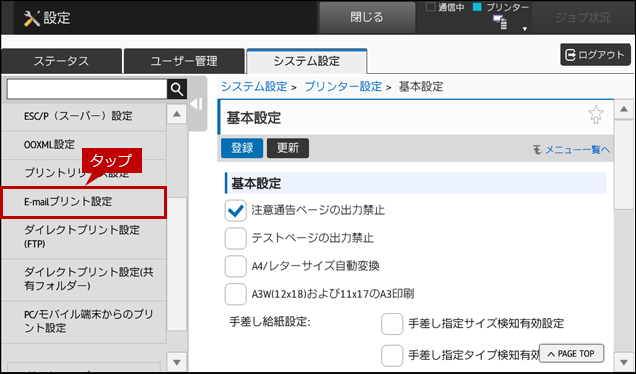This screenshot has height=374, width=636.
Task: Click the 閉じる button
Action: point(367,17)
